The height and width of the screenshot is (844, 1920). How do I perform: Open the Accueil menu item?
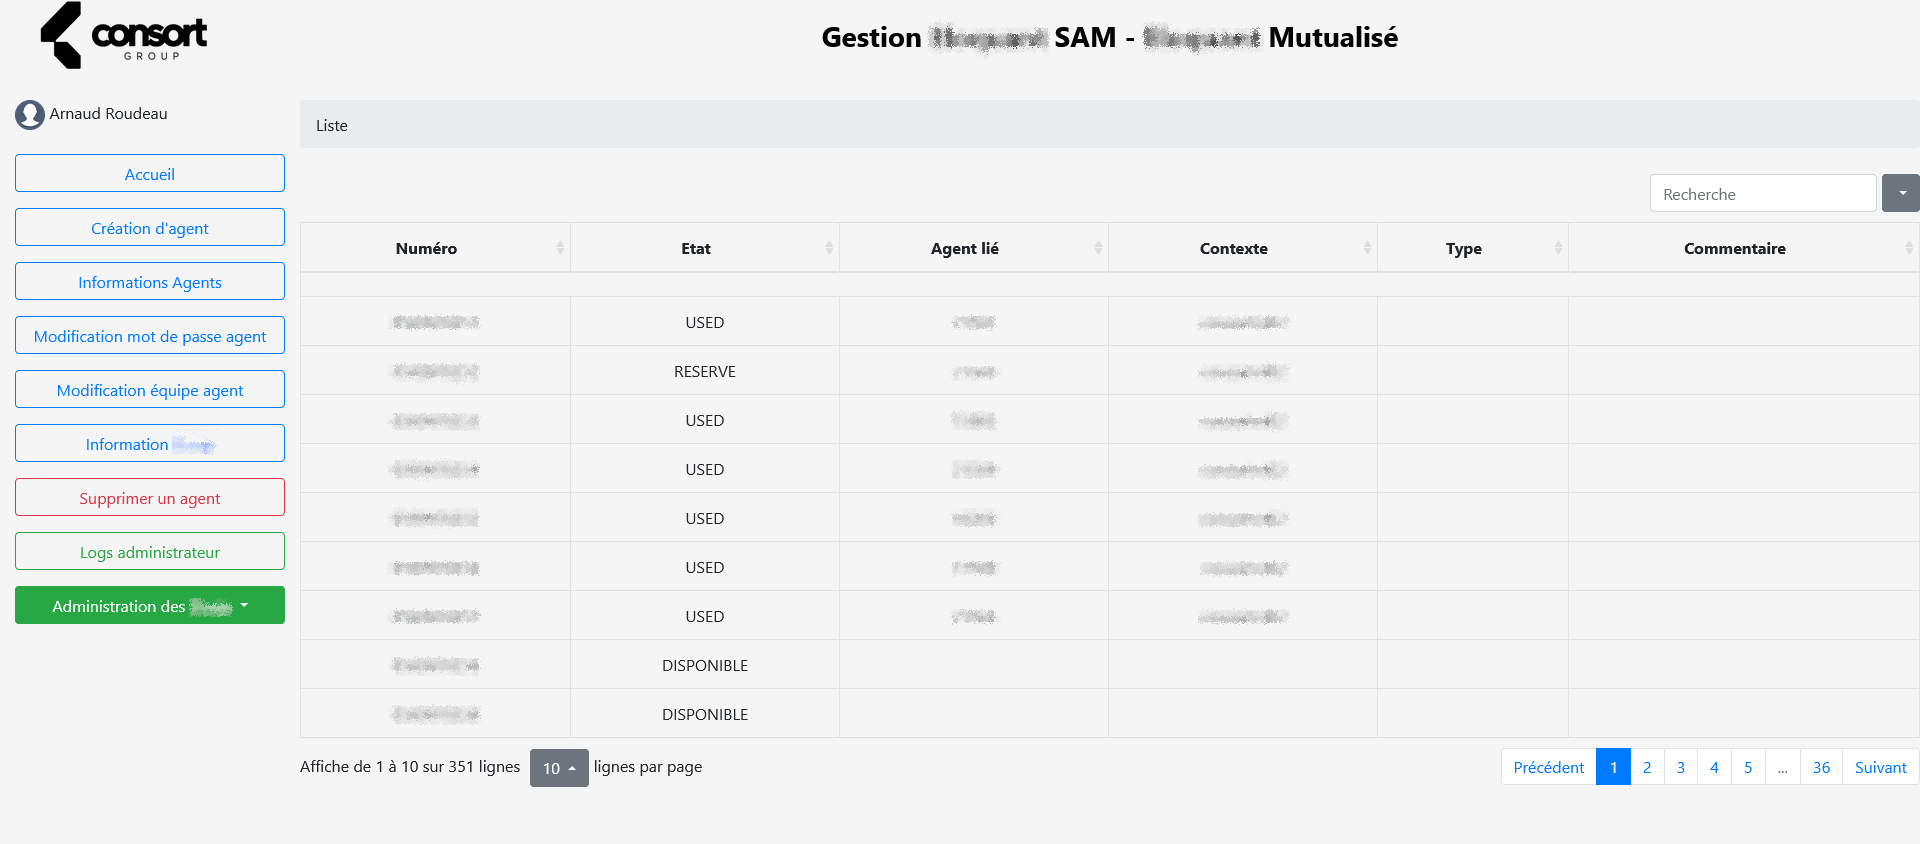(150, 174)
